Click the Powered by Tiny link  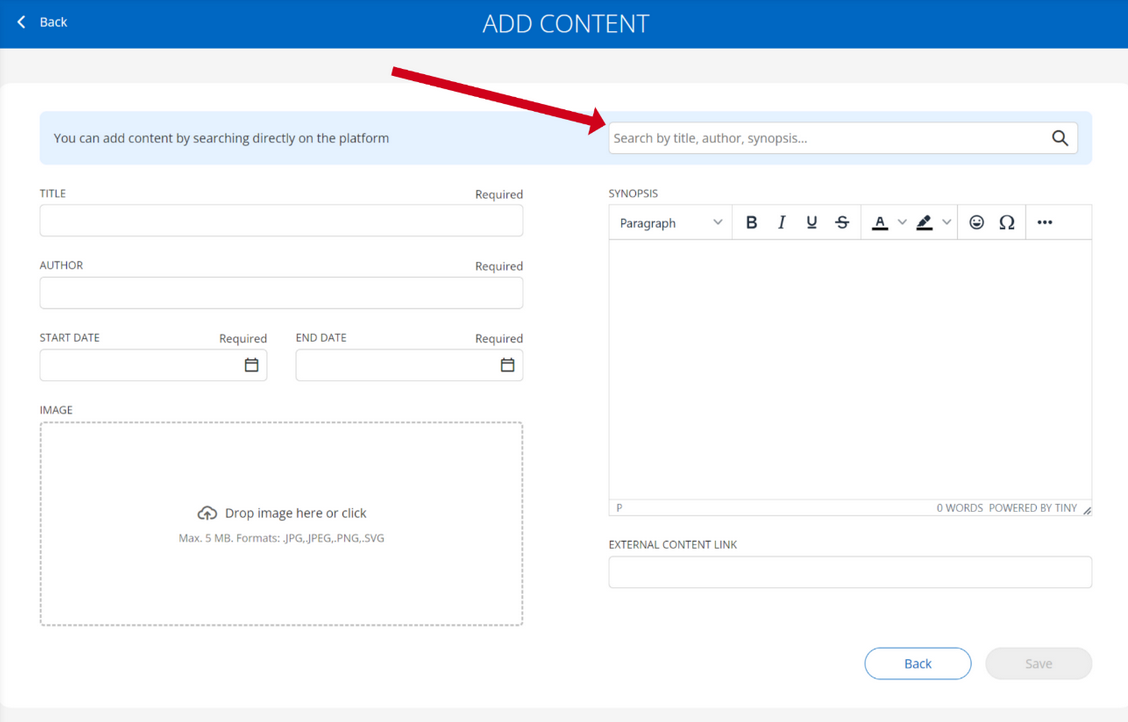1032,508
